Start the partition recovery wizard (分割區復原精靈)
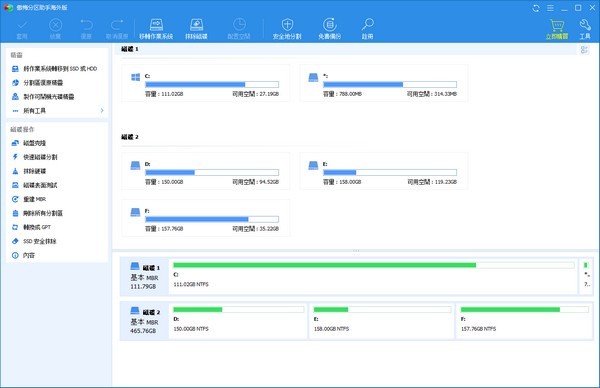Image resolution: width=600 pixels, height=388 pixels. pos(38,83)
